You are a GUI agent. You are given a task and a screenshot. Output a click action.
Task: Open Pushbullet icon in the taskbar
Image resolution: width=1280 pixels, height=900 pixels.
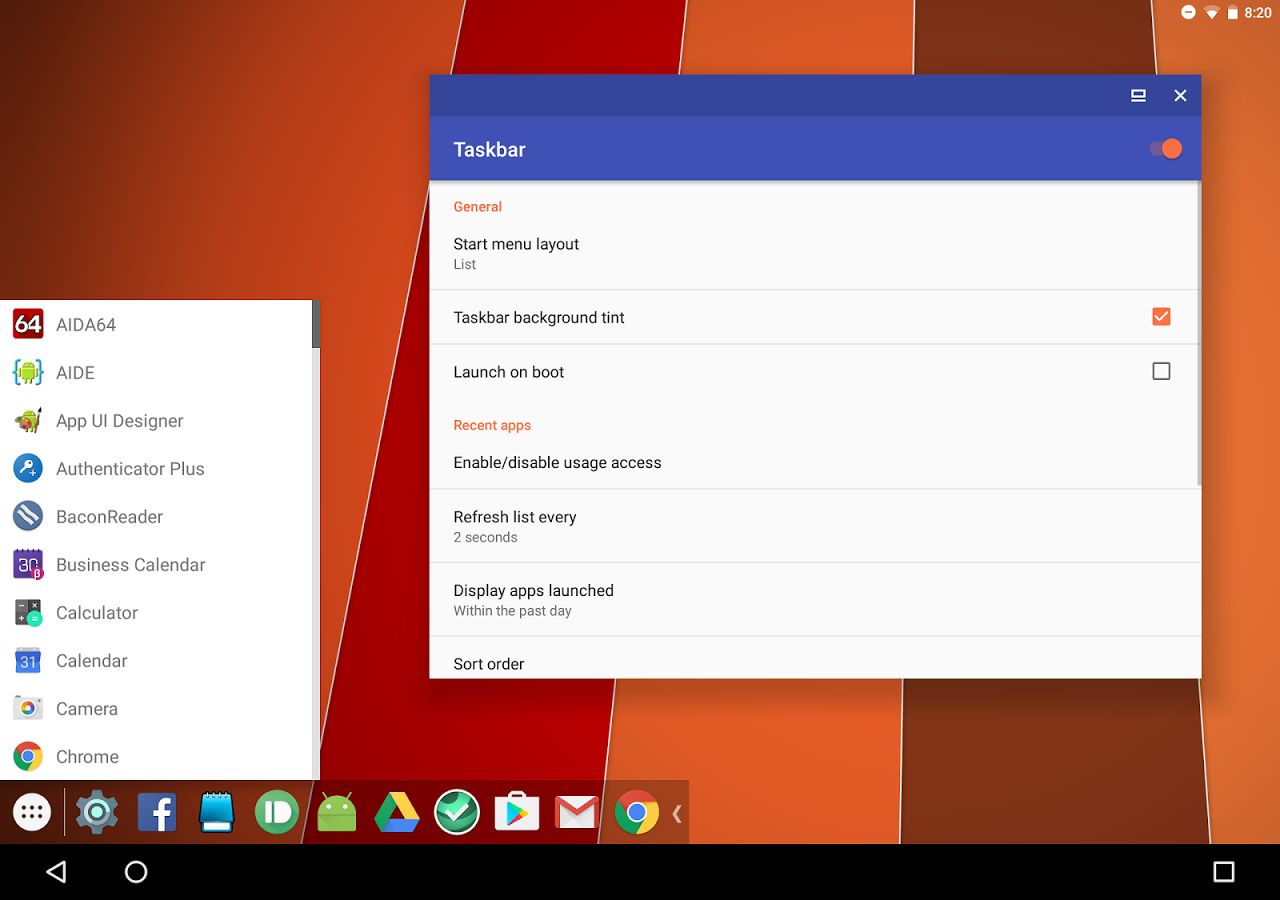(x=277, y=812)
